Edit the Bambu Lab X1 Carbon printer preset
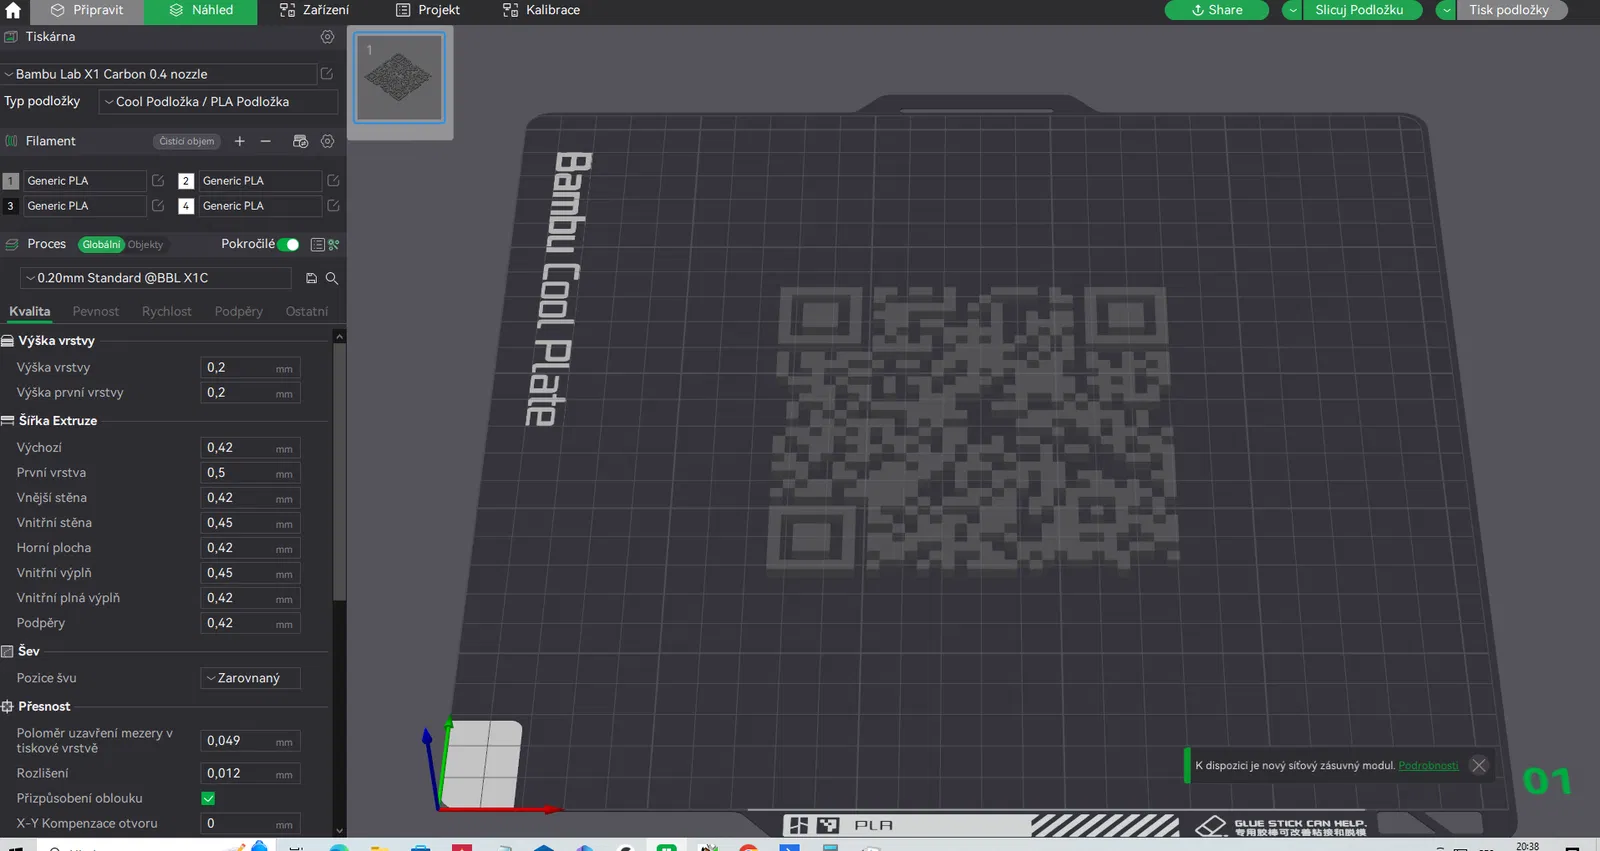The width and height of the screenshot is (1600, 851). click(x=326, y=74)
